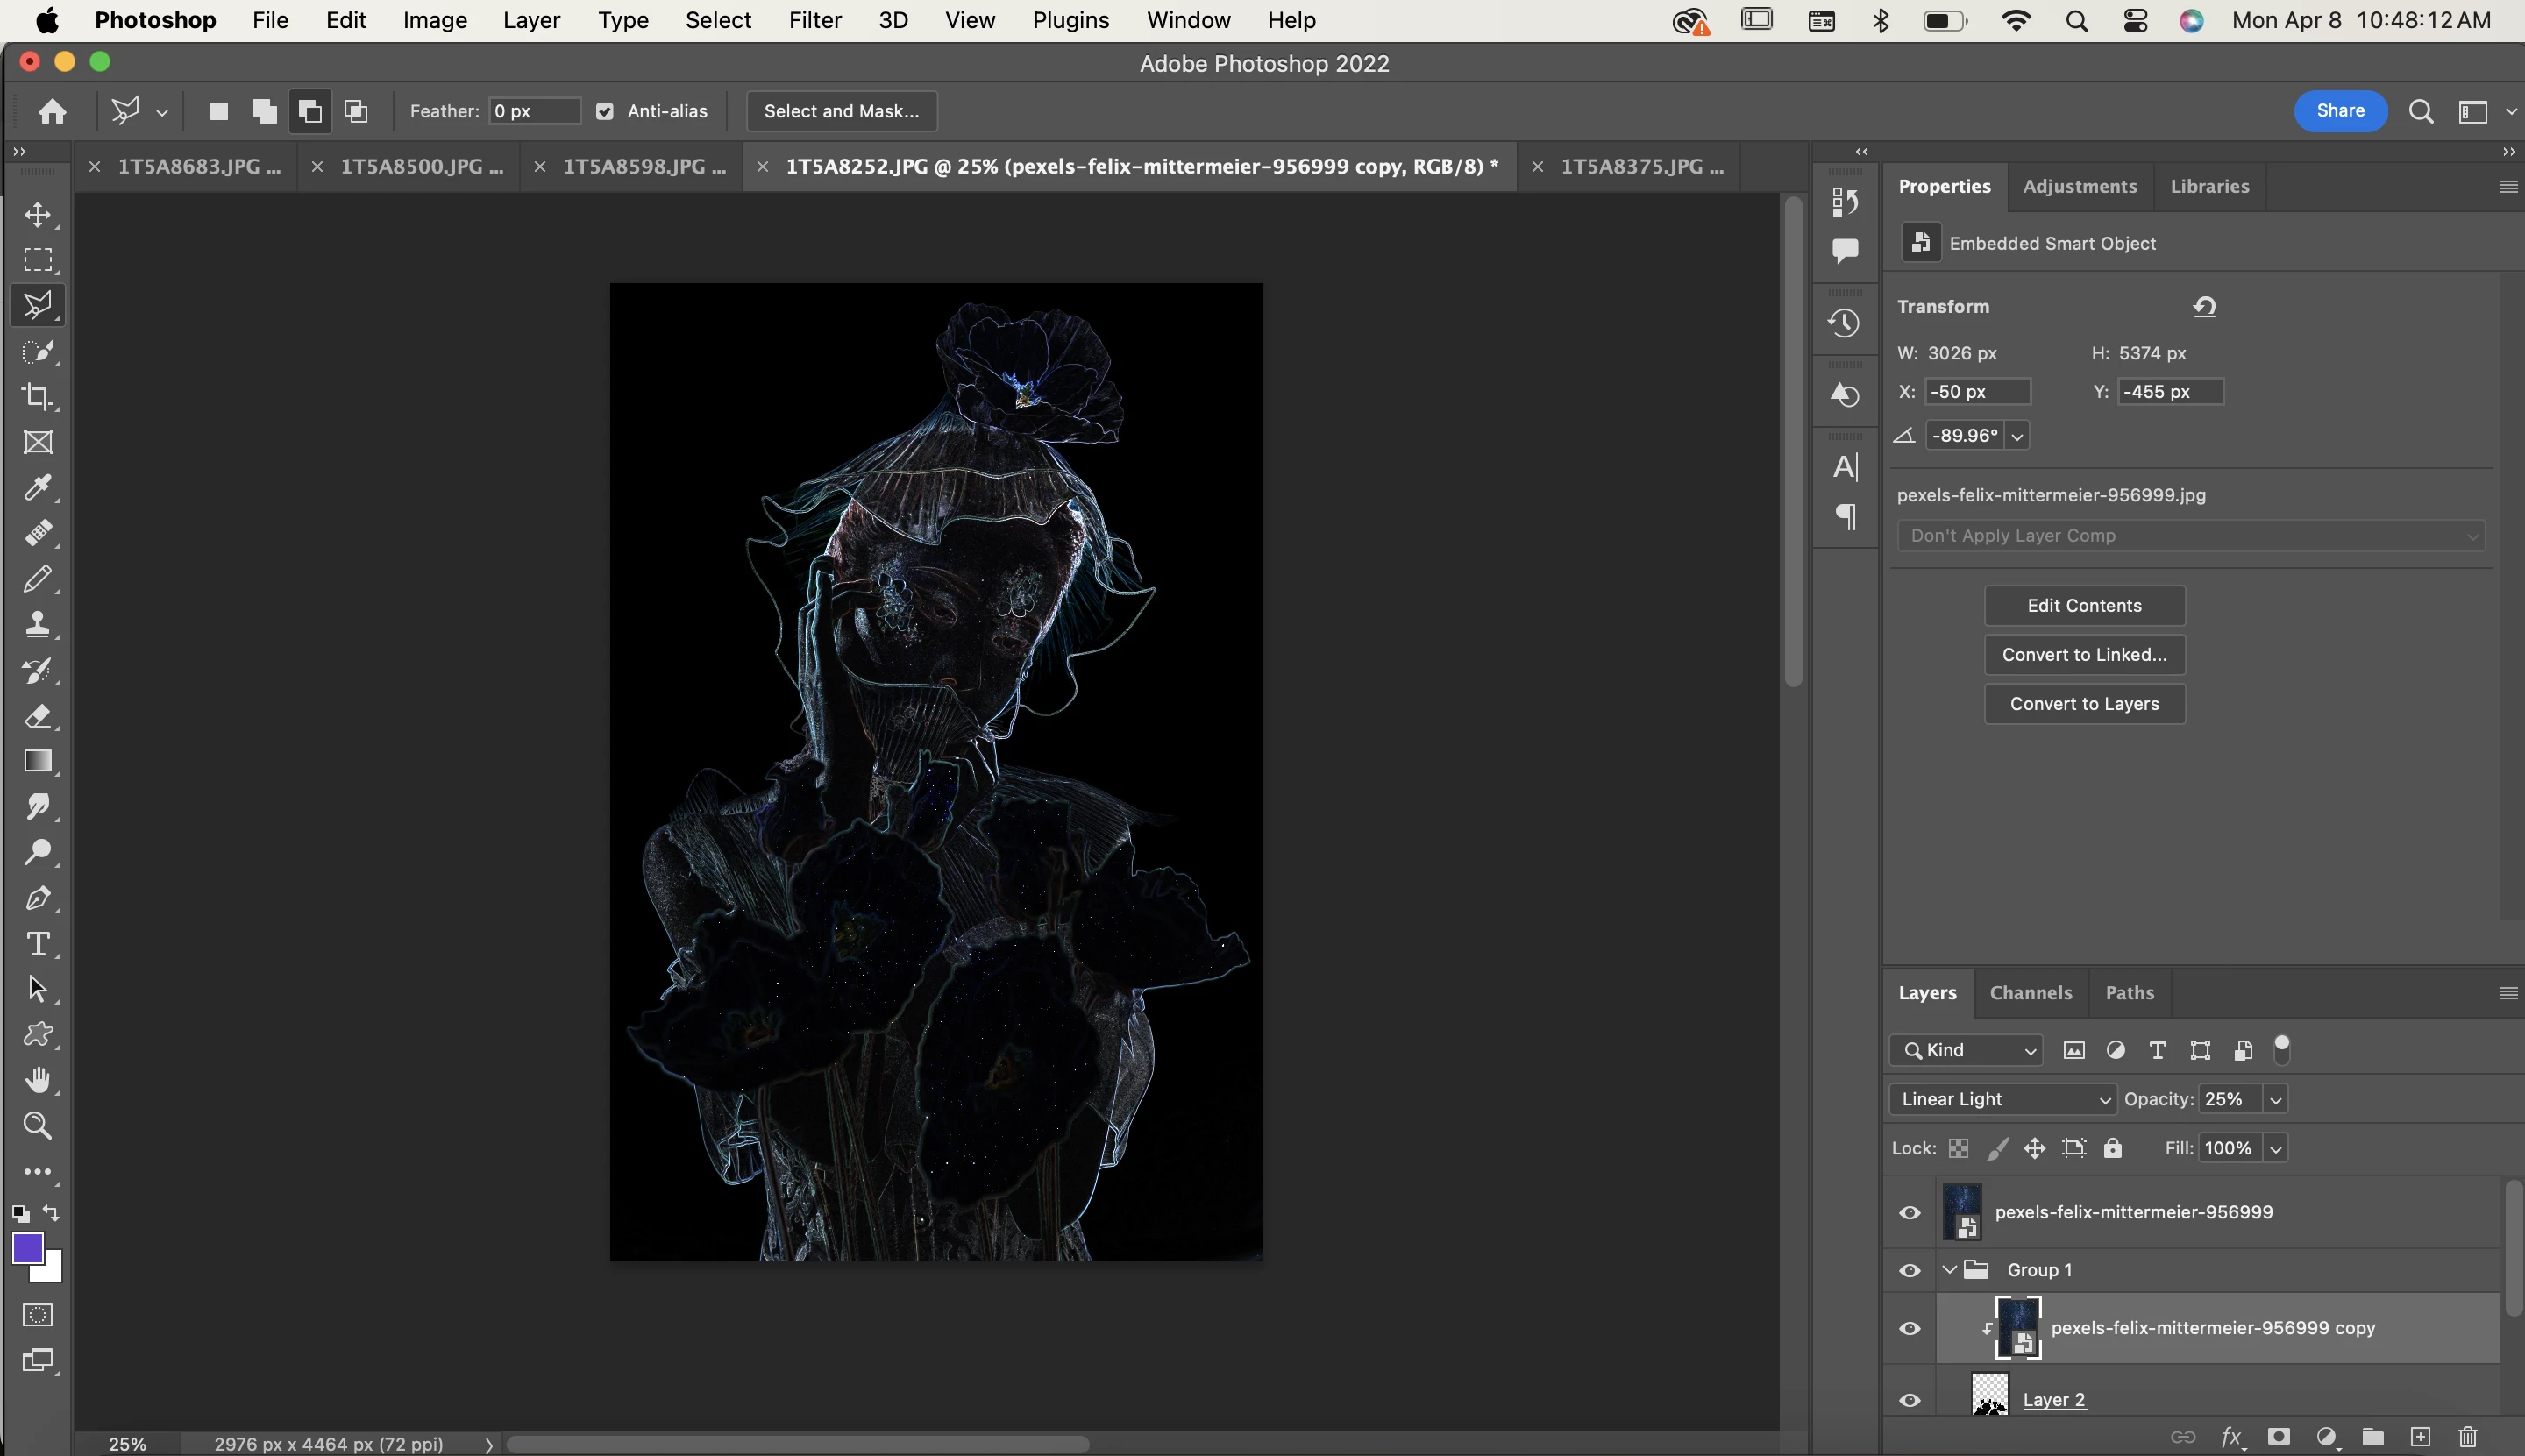Click the Edit Contents button
The height and width of the screenshot is (1456, 2525).
click(x=2084, y=606)
